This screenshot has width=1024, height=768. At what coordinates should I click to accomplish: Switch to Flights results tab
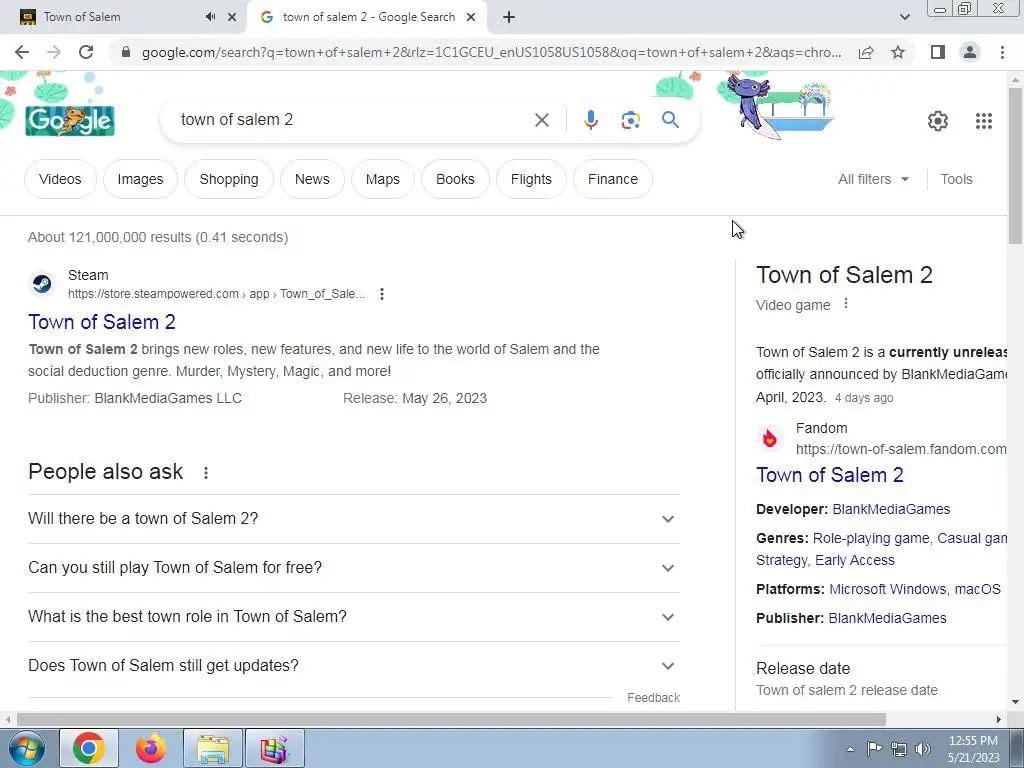(x=531, y=179)
